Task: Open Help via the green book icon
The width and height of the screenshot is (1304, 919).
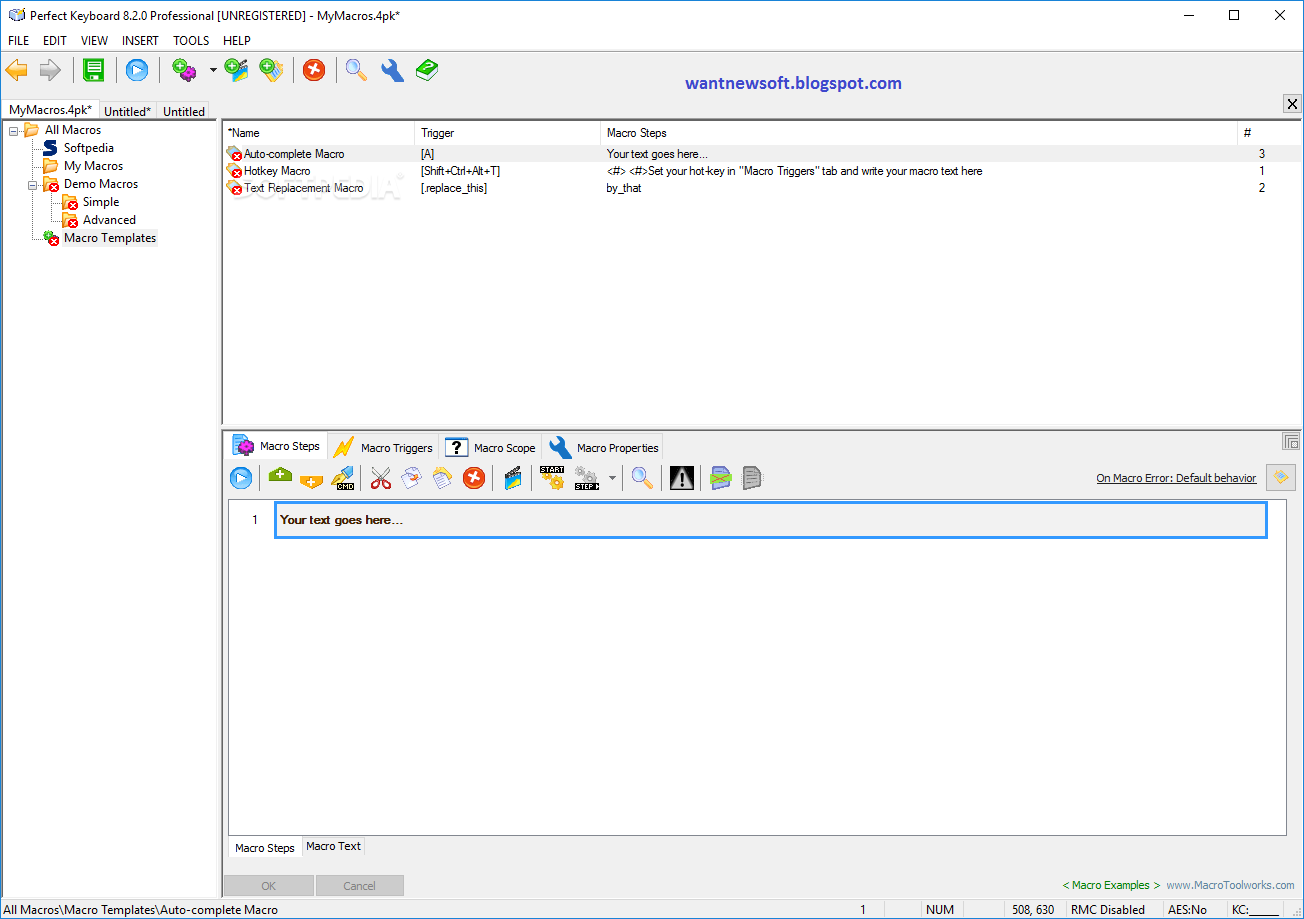Action: (427, 70)
